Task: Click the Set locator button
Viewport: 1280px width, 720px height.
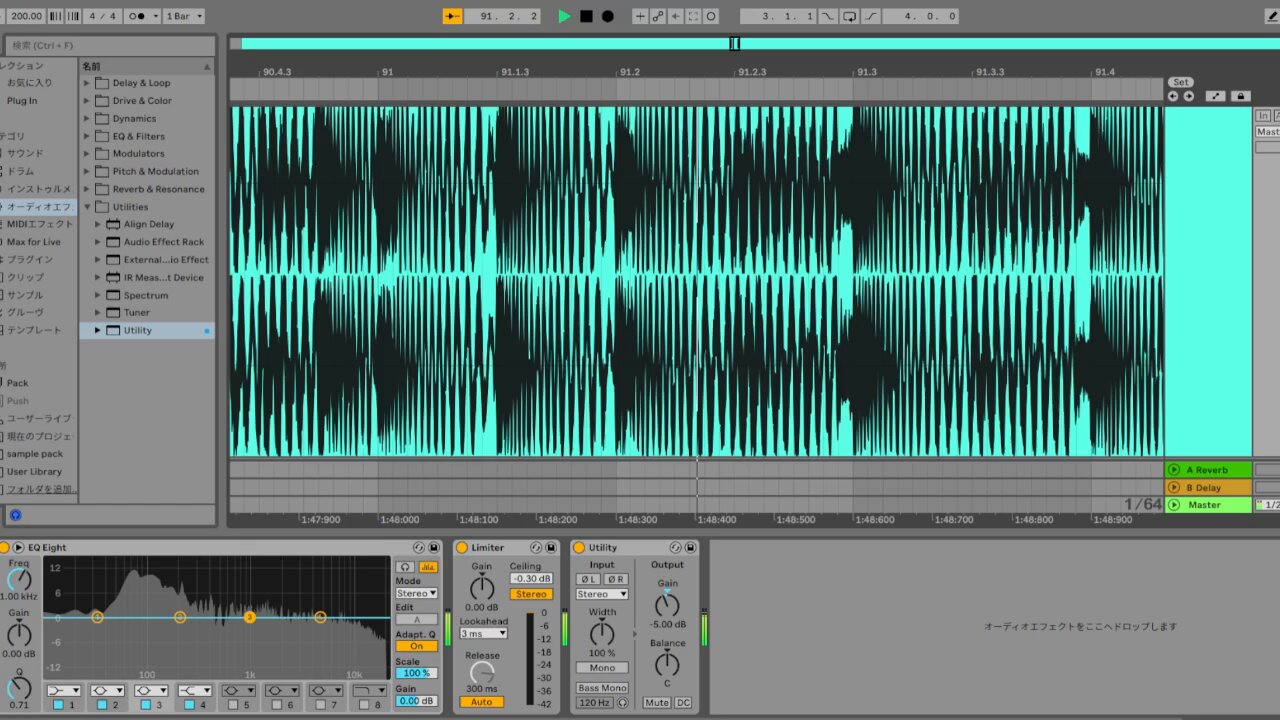Action: point(1181,82)
